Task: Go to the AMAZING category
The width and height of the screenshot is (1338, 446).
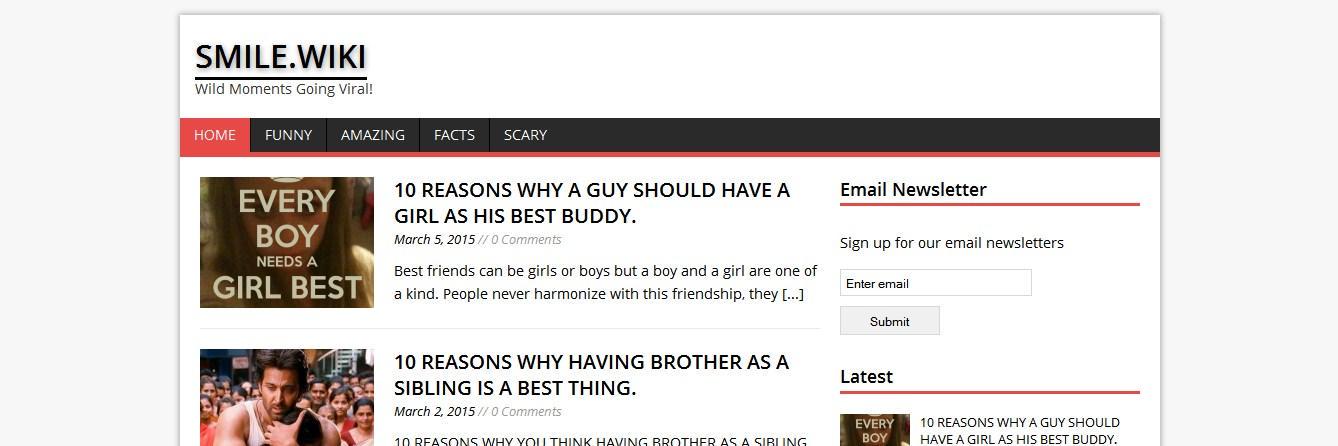Action: tap(373, 135)
